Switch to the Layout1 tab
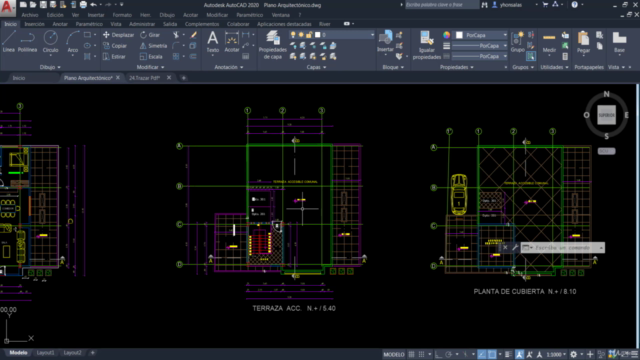This screenshot has width=640, height=360. (x=45, y=353)
